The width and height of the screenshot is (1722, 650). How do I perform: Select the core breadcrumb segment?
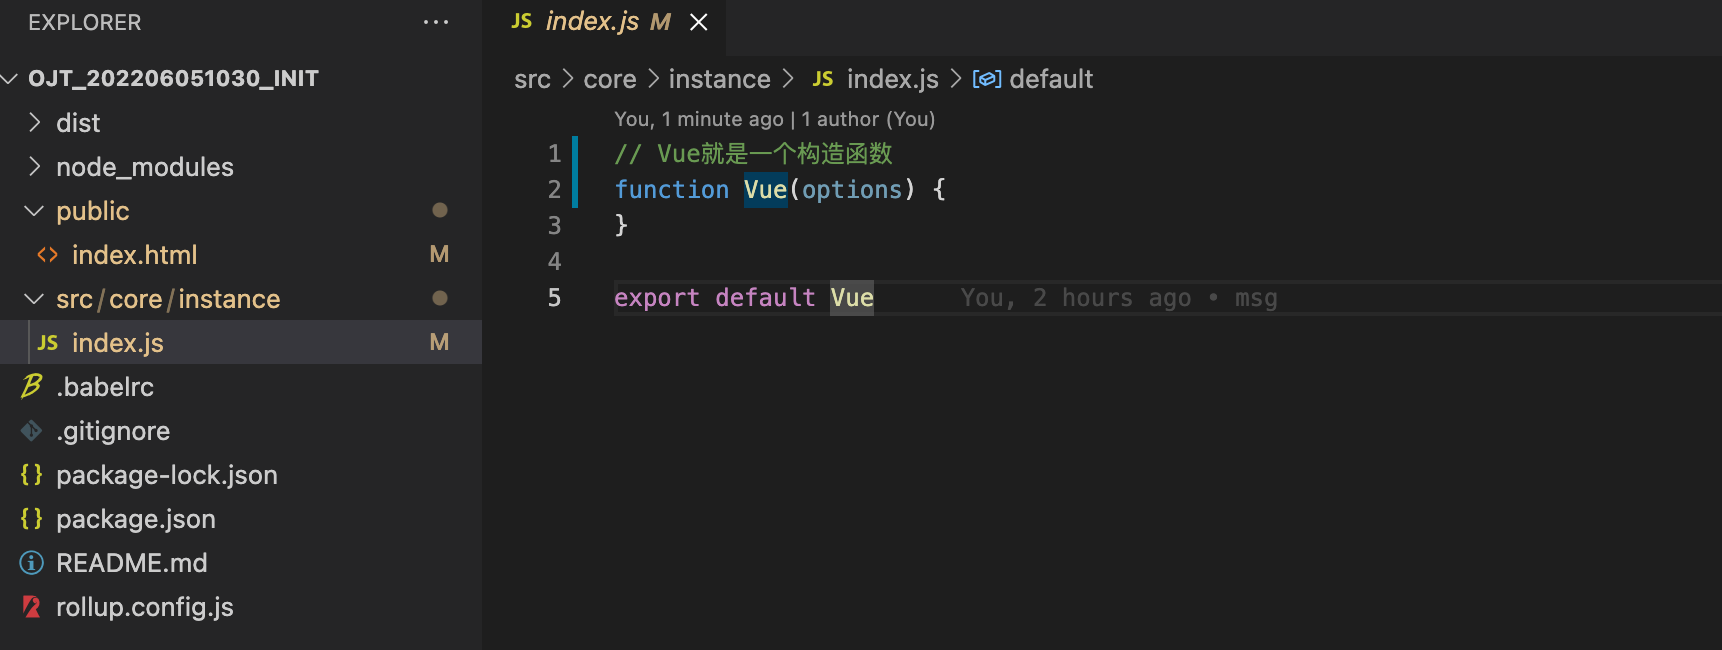(610, 79)
